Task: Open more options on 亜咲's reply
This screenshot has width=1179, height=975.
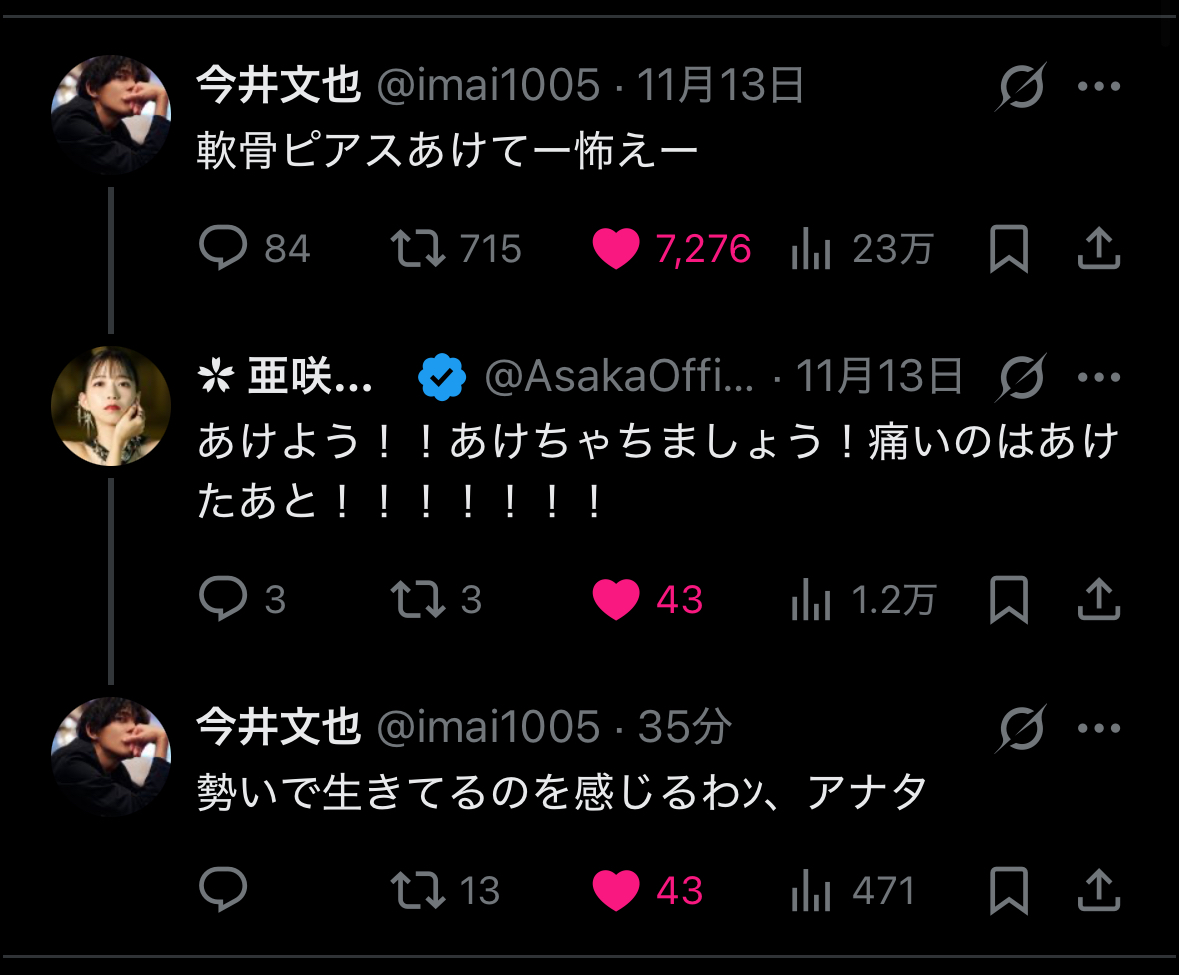Action: [x=1099, y=377]
